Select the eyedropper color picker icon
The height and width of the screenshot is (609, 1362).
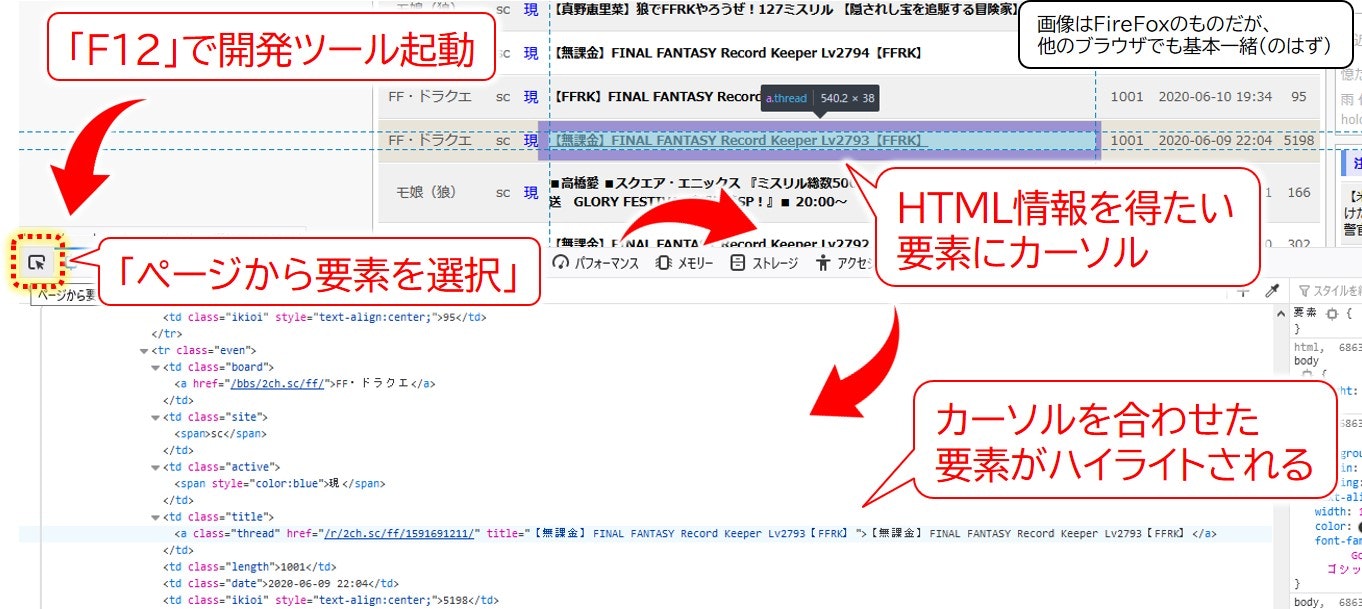pos(1272,290)
